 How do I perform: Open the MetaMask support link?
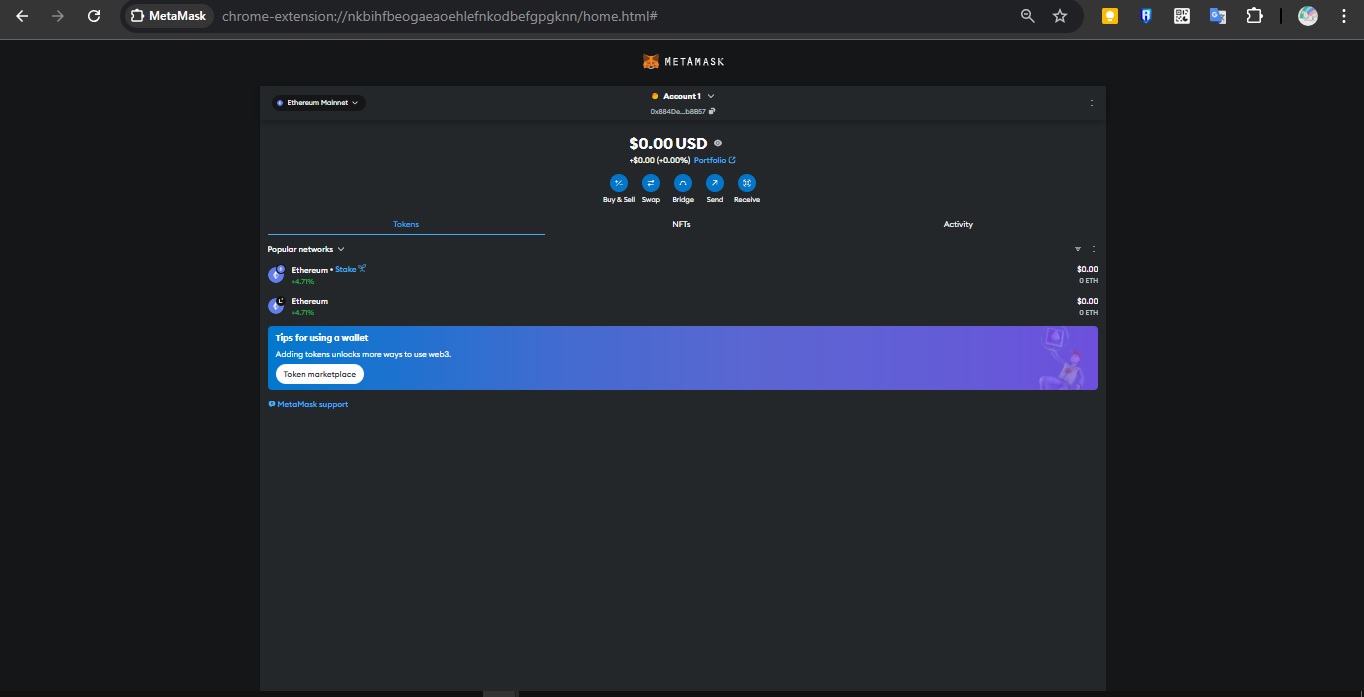(308, 405)
